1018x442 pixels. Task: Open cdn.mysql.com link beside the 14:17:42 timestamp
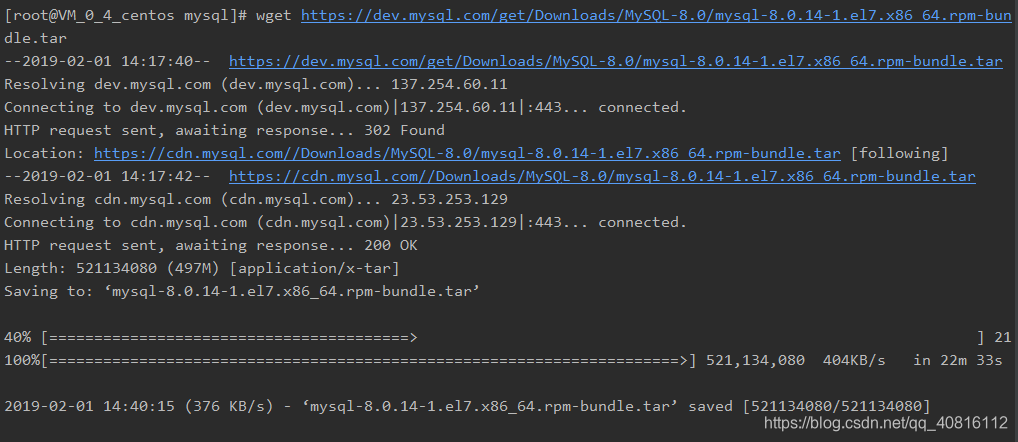click(602, 176)
